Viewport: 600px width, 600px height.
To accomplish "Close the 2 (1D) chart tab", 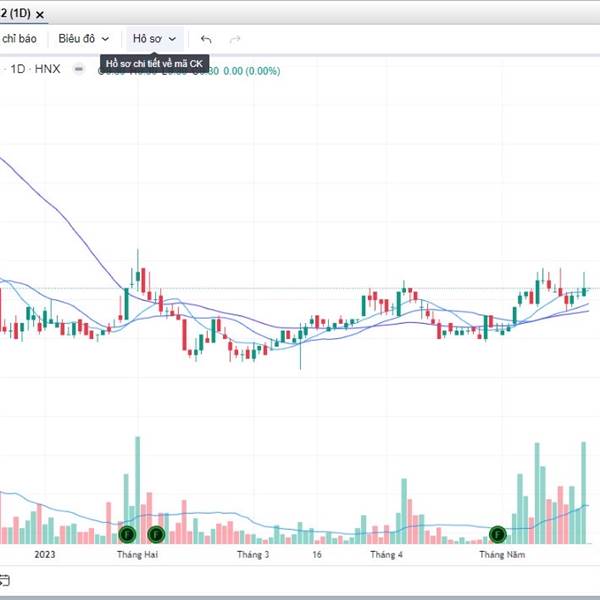I will pyautogui.click(x=39, y=15).
